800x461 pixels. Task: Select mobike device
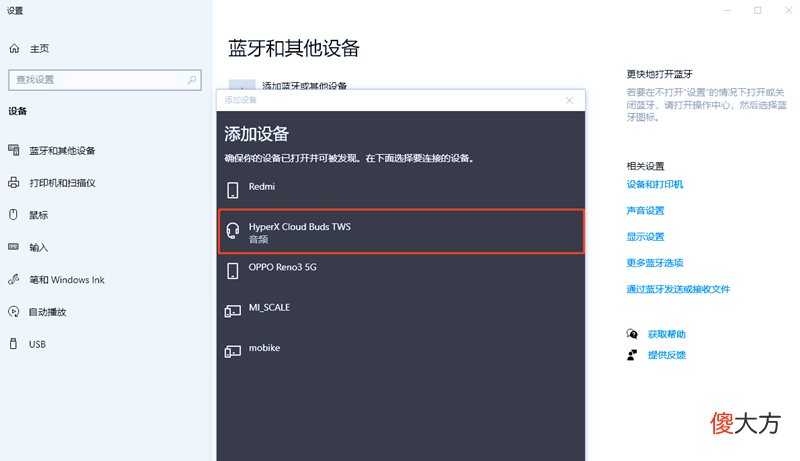tap(401, 351)
